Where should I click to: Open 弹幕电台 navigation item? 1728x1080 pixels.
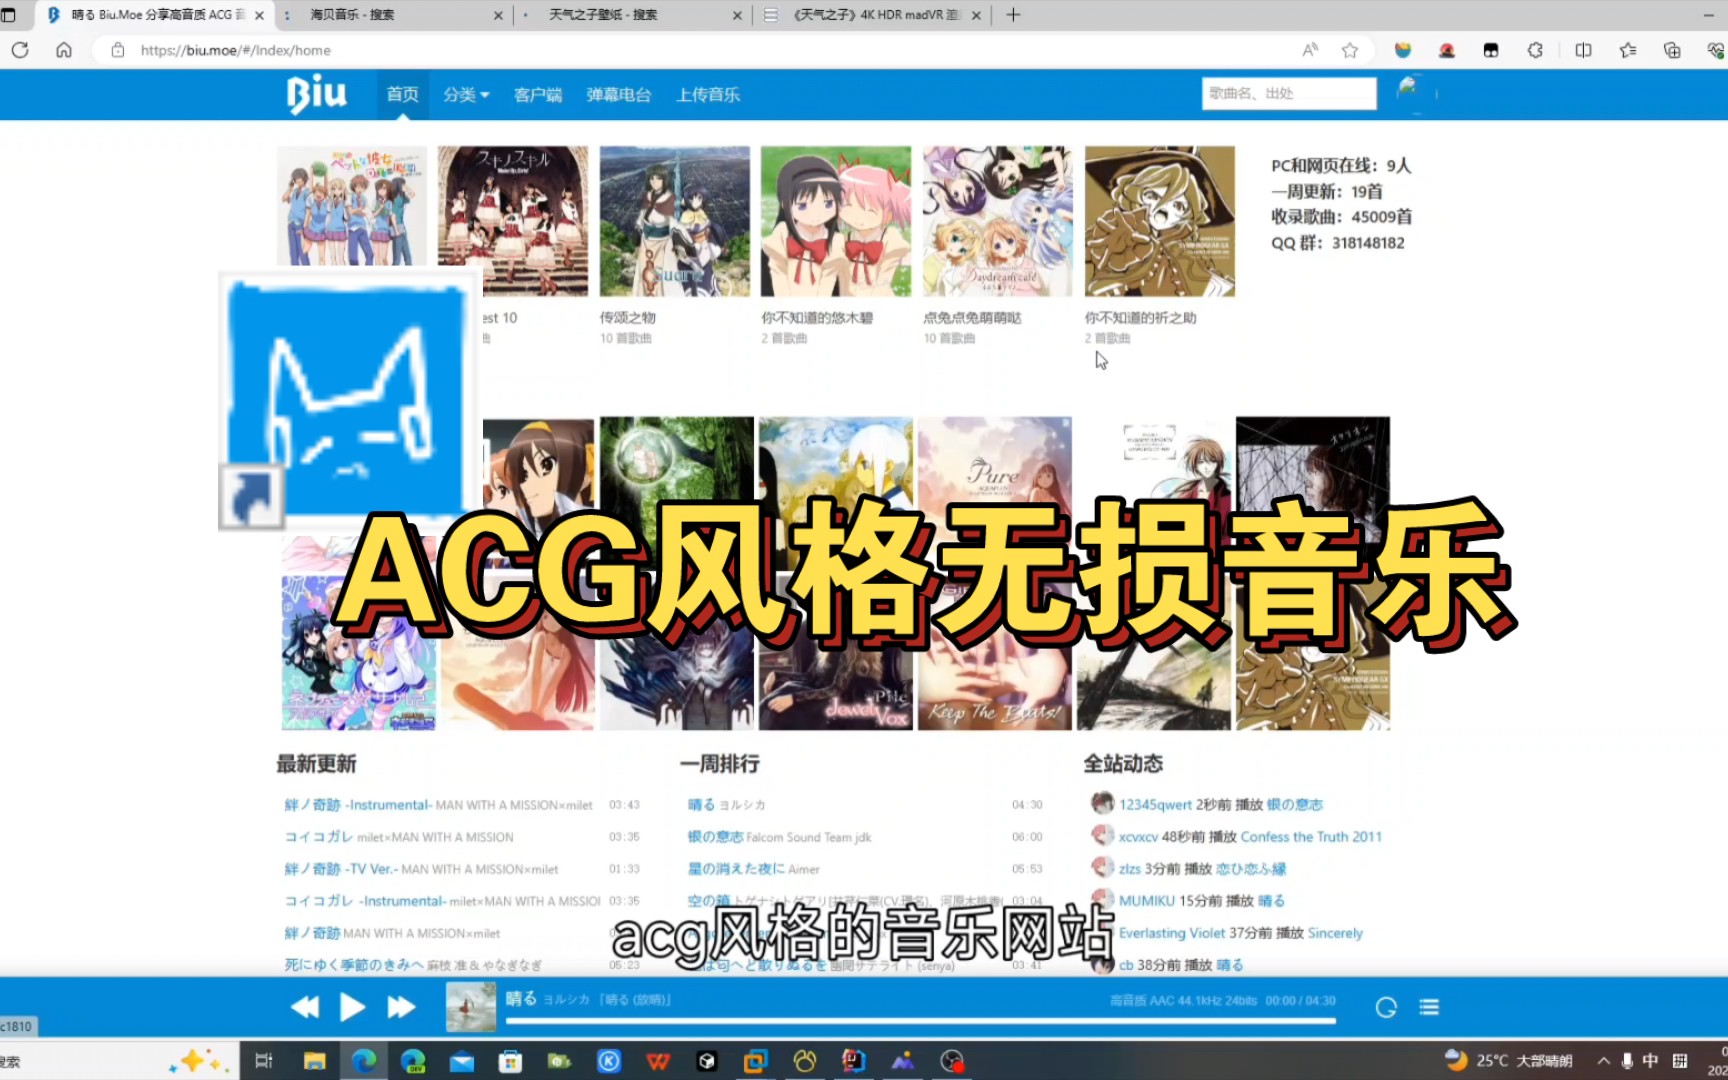[619, 94]
